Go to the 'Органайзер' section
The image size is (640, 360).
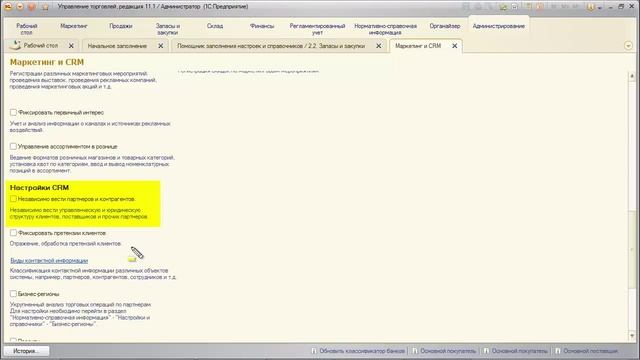click(x=445, y=26)
